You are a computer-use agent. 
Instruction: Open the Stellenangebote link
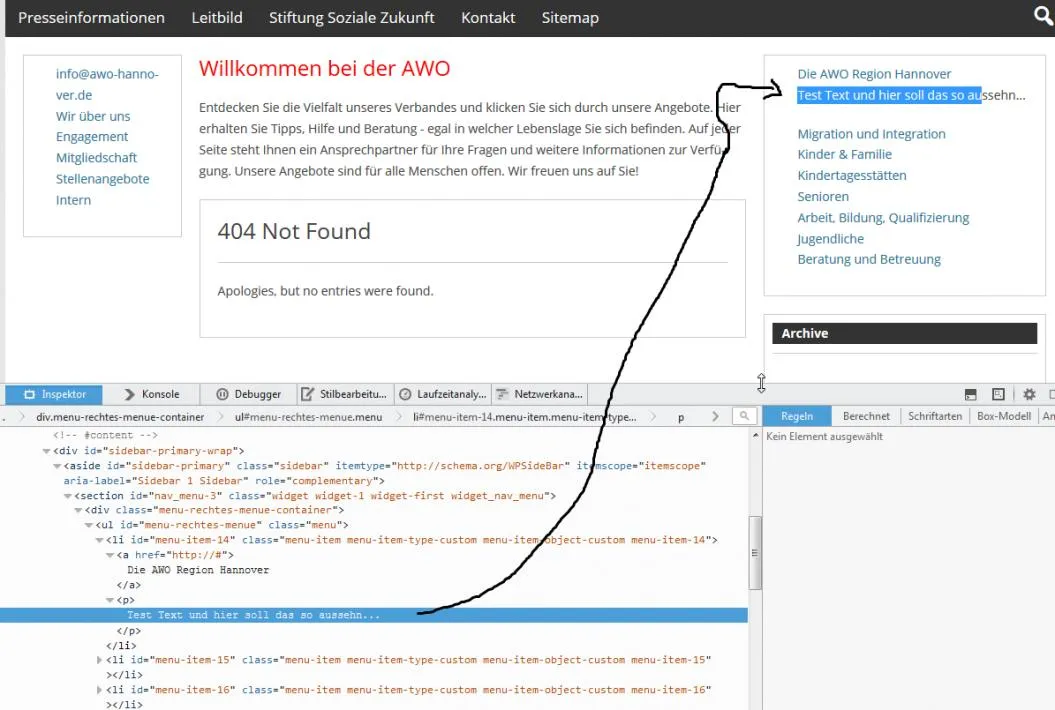pos(102,179)
